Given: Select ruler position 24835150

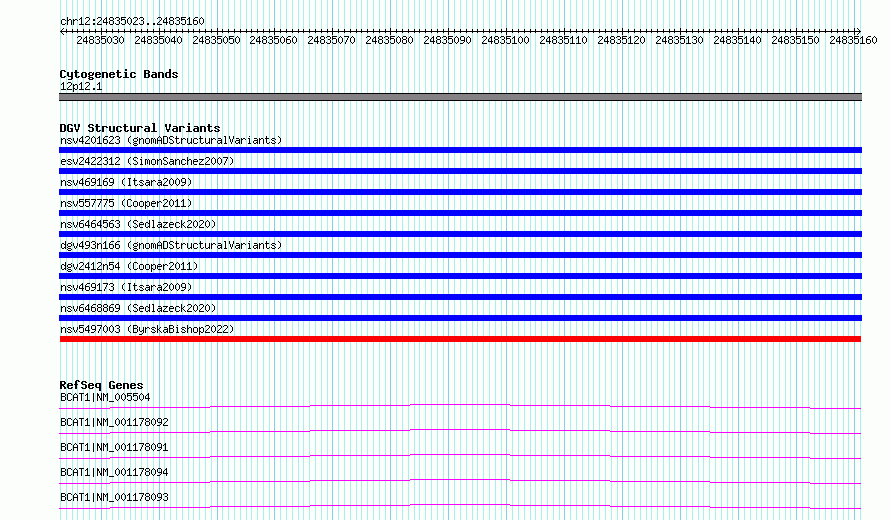Looking at the screenshot, I should tap(795, 40).
